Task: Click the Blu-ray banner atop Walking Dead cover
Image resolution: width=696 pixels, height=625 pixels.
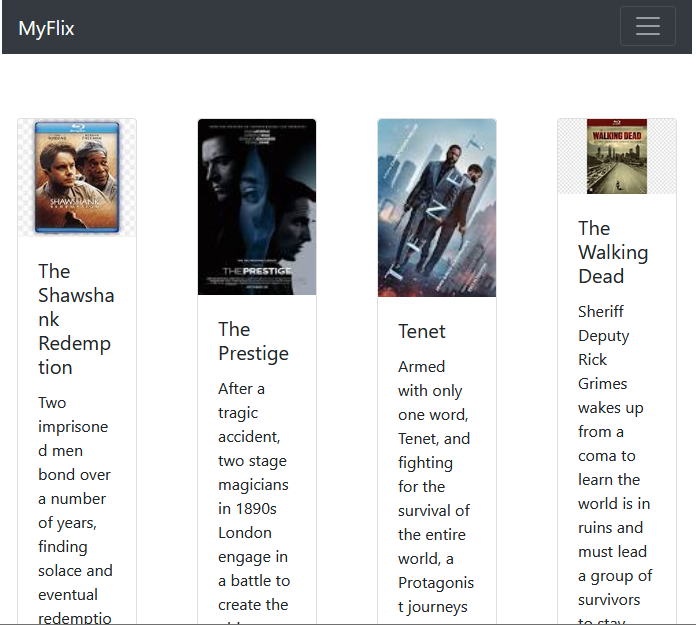Action: pyautogui.click(x=617, y=124)
